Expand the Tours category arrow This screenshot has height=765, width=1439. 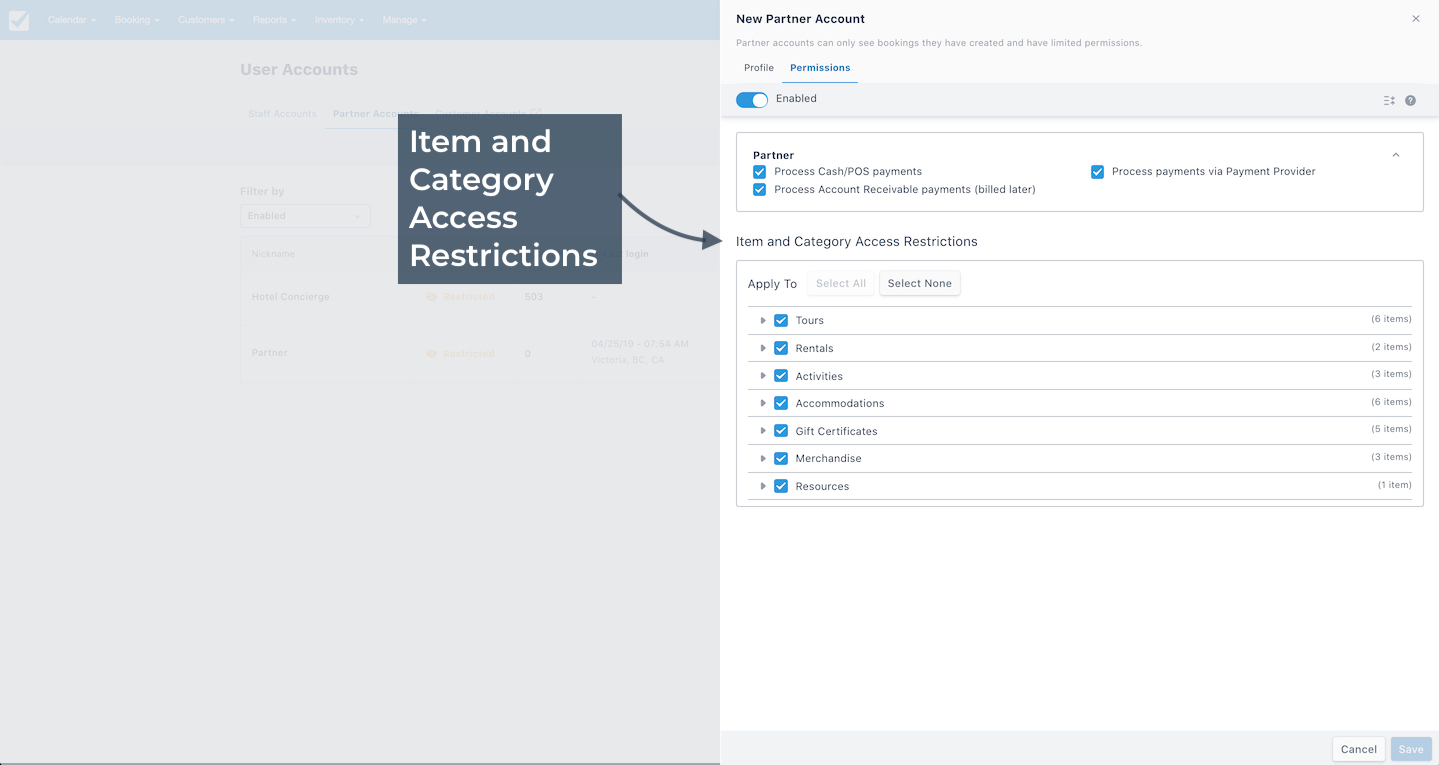(762, 321)
